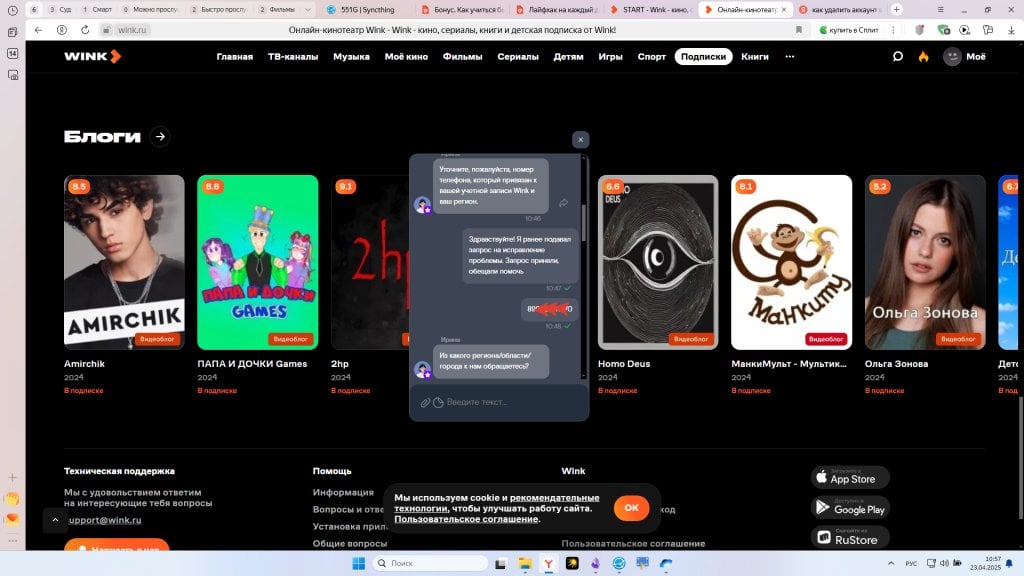Open Пользовательское соглашение link in cookie banner
This screenshot has height=576, width=1024.
pos(466,519)
